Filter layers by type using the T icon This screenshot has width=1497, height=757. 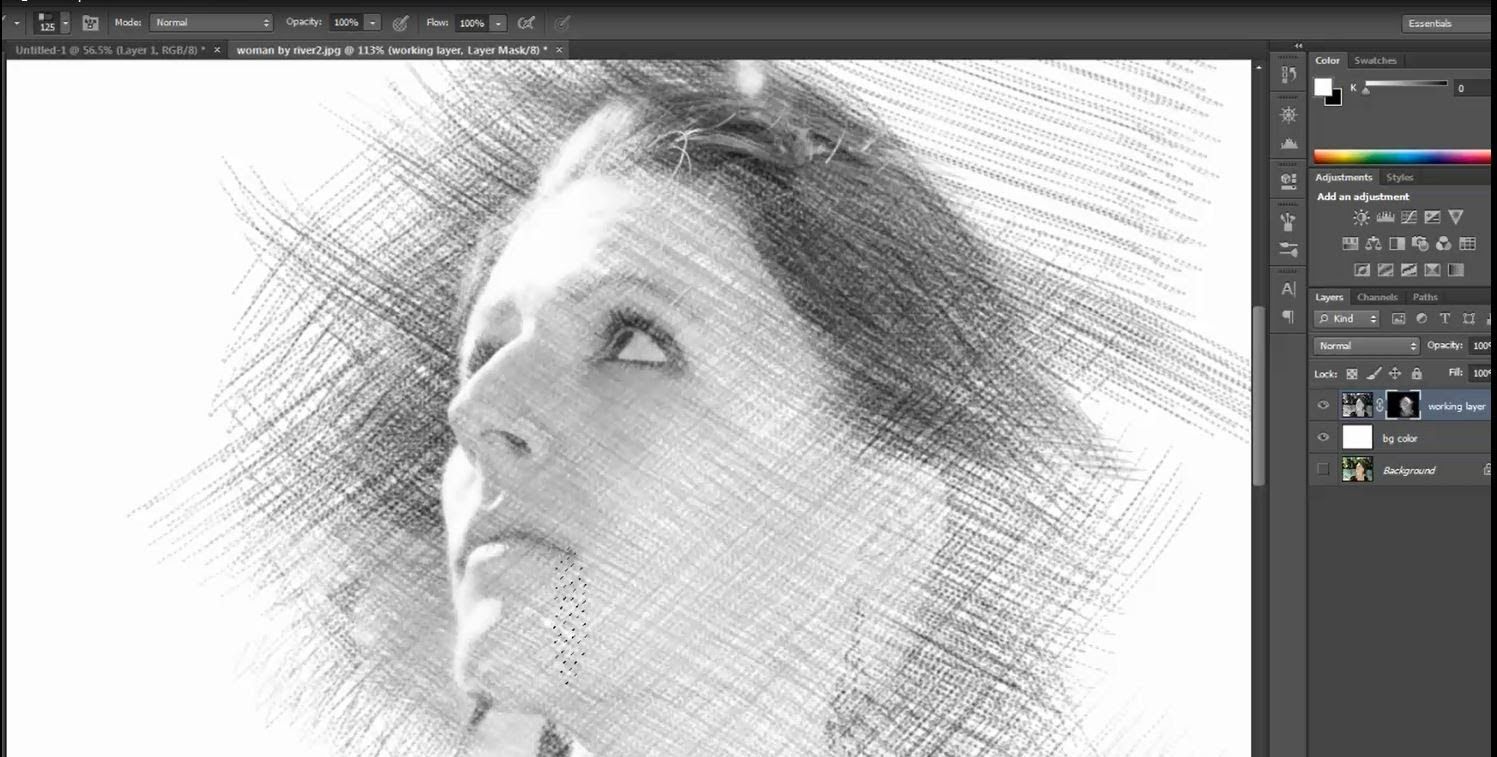(1444, 318)
